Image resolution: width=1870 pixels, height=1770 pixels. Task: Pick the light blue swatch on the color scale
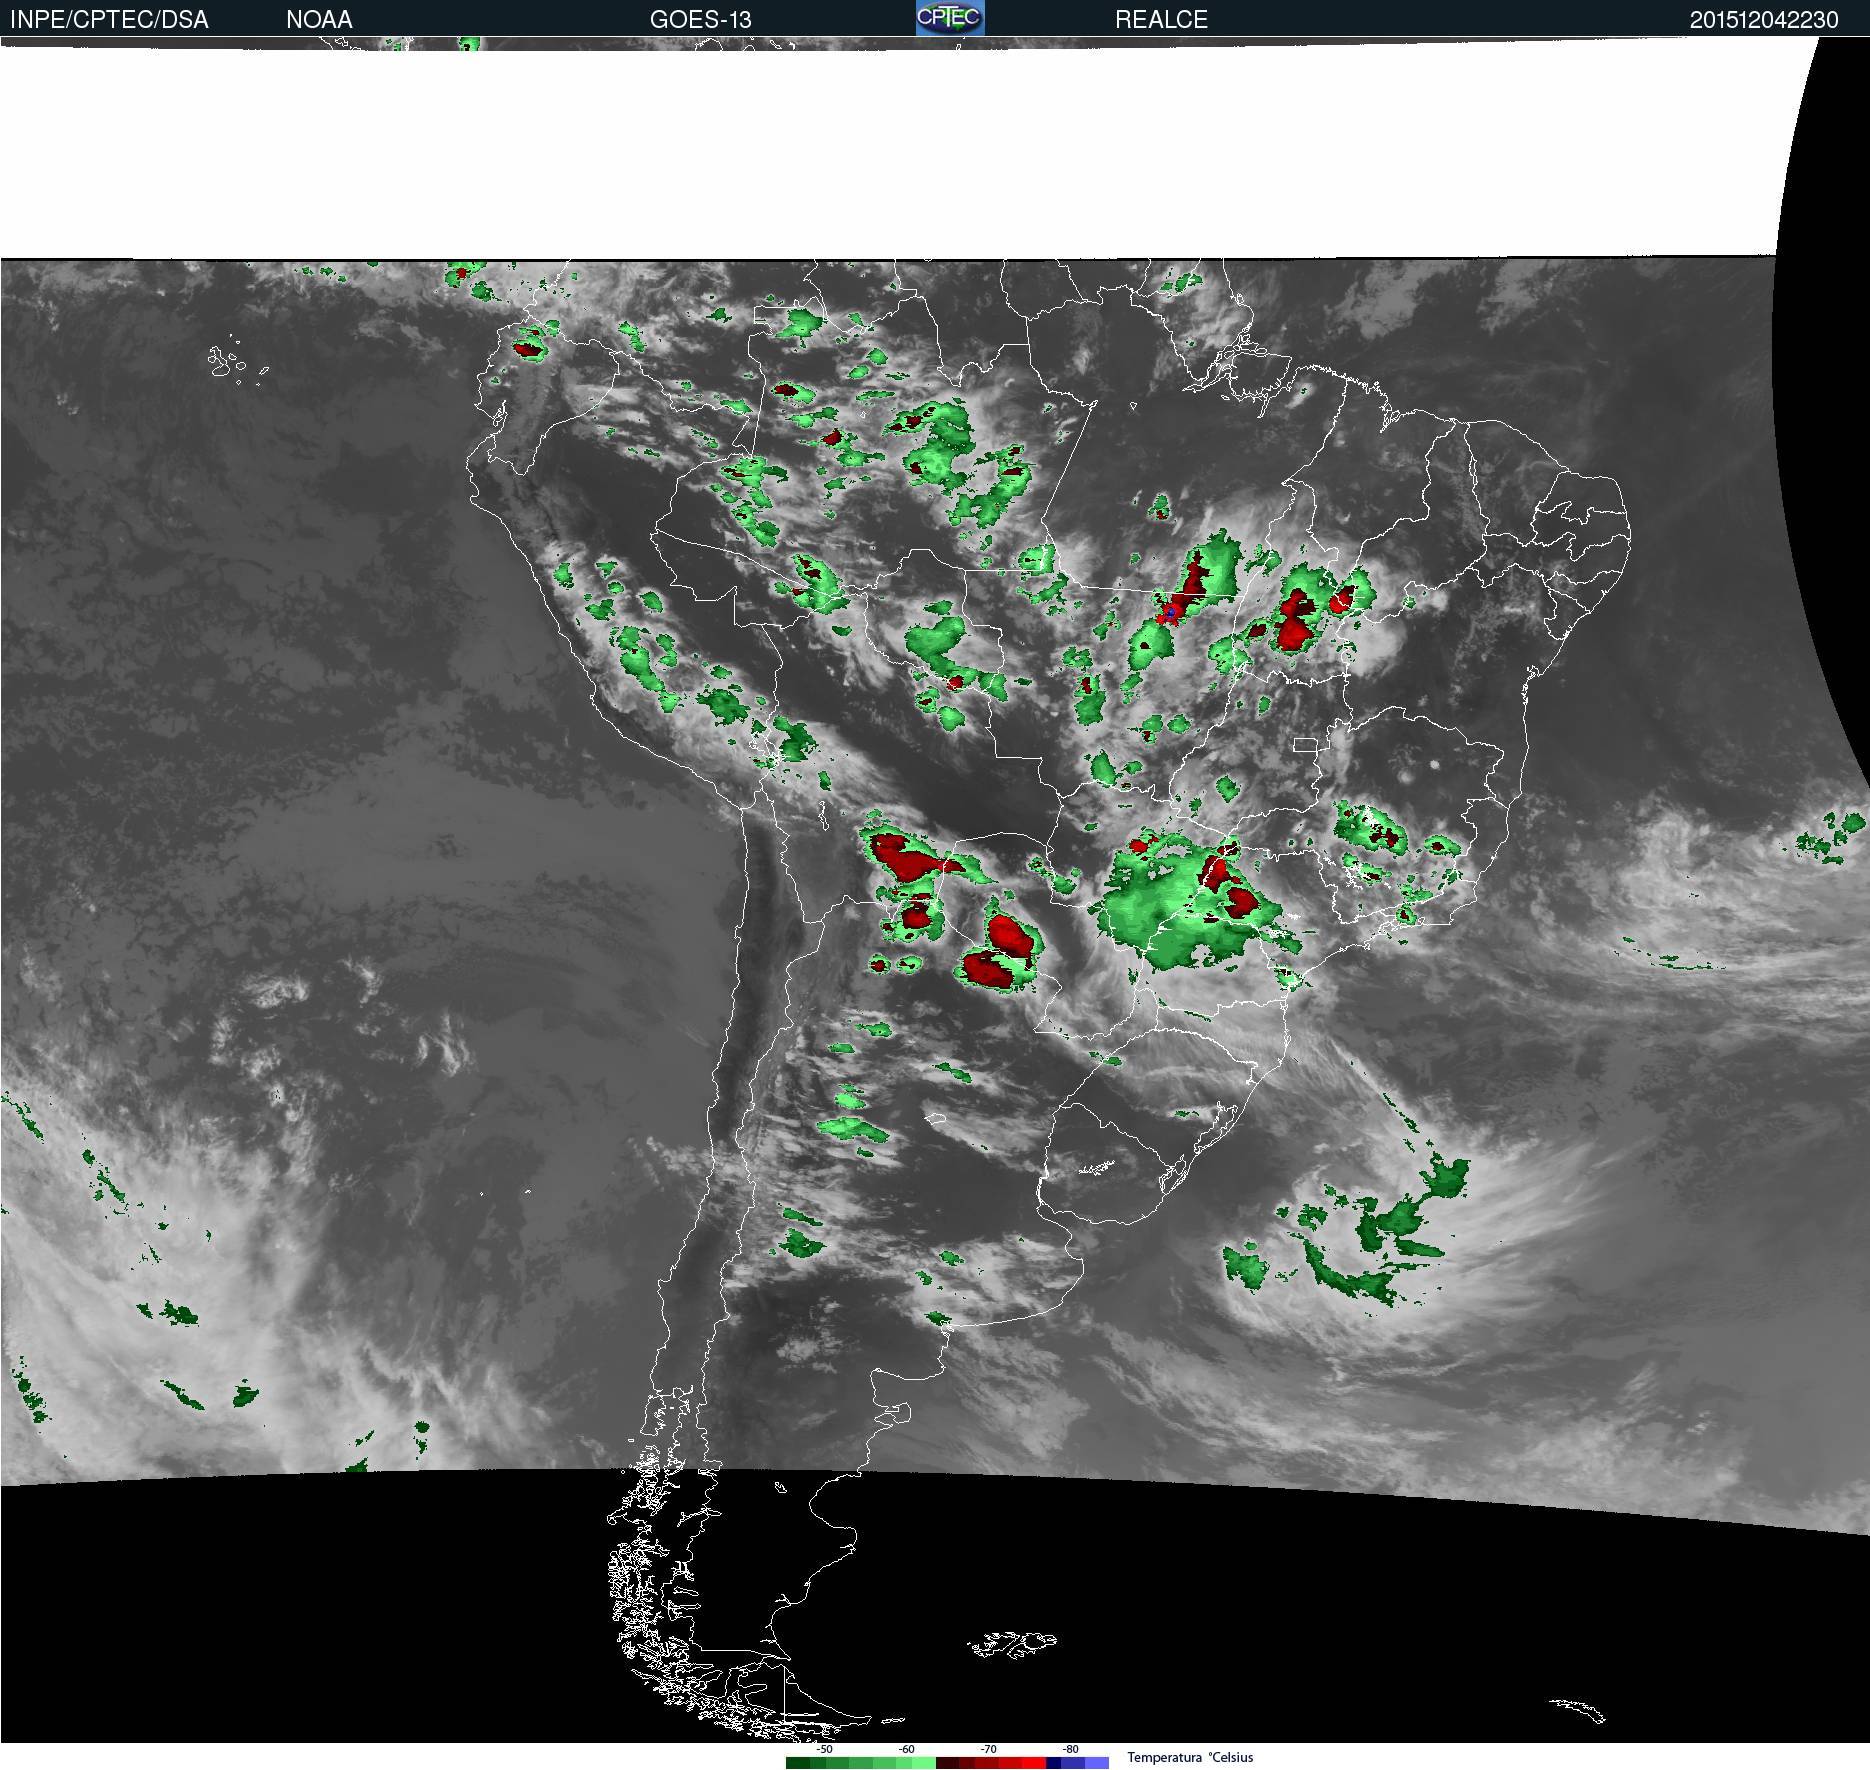click(x=1097, y=1763)
